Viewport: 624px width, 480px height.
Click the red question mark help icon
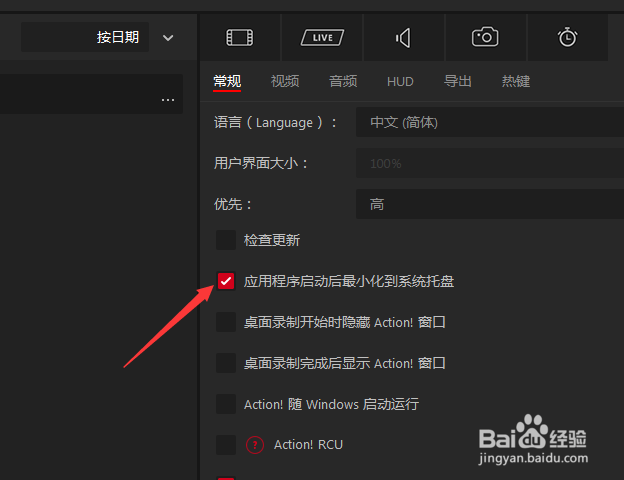click(x=255, y=445)
